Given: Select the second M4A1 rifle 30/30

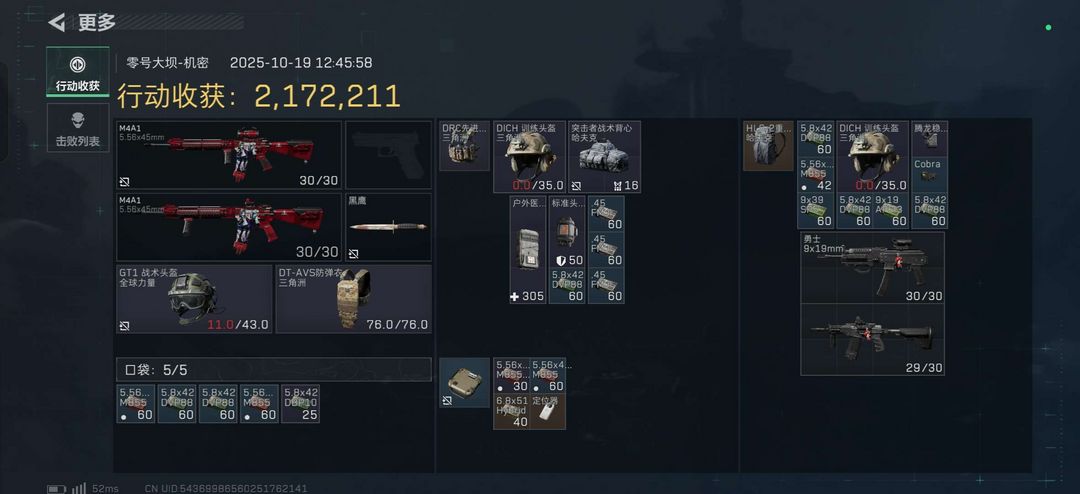Looking at the screenshot, I should tap(229, 227).
